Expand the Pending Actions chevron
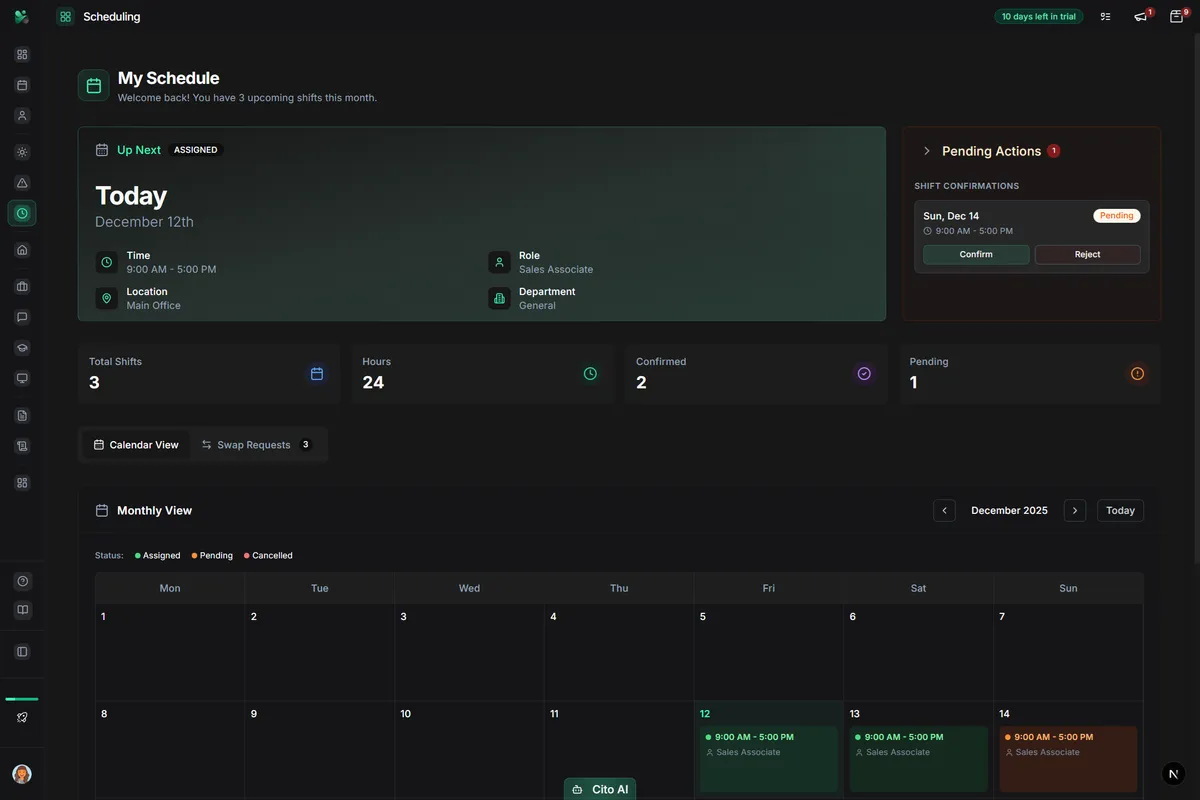The width and height of the screenshot is (1200, 800). click(927, 151)
